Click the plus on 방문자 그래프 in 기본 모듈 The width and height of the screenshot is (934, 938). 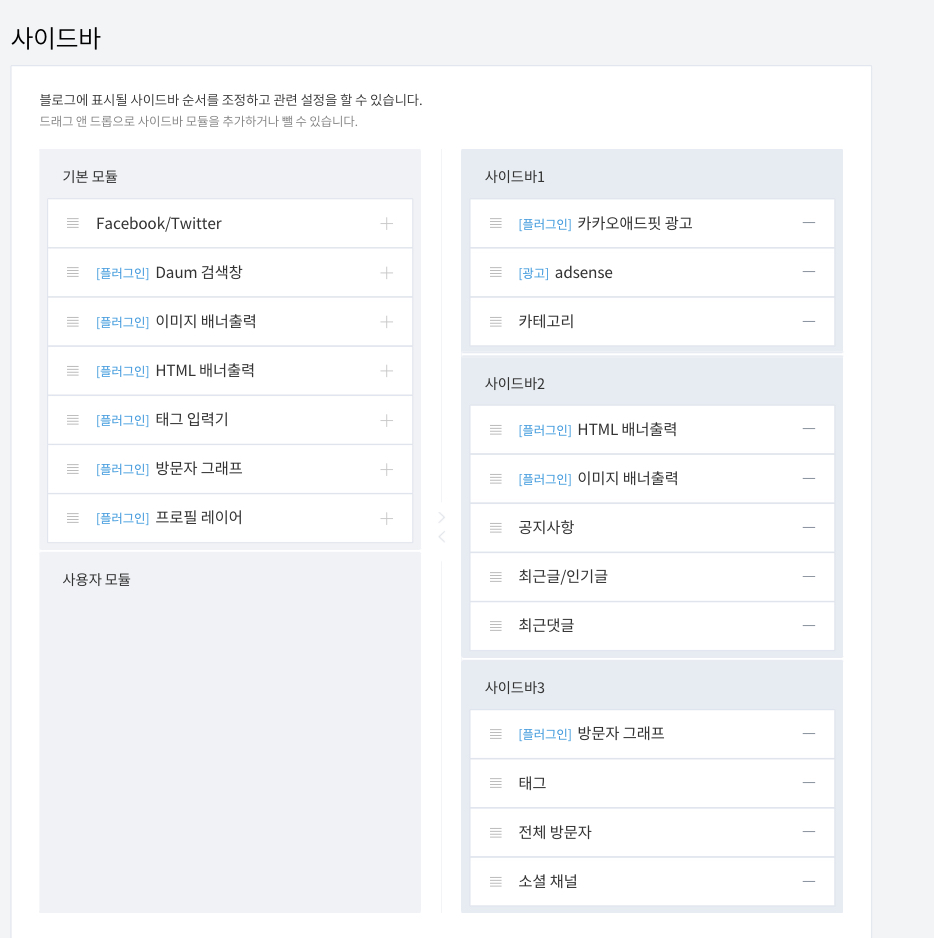(x=387, y=469)
